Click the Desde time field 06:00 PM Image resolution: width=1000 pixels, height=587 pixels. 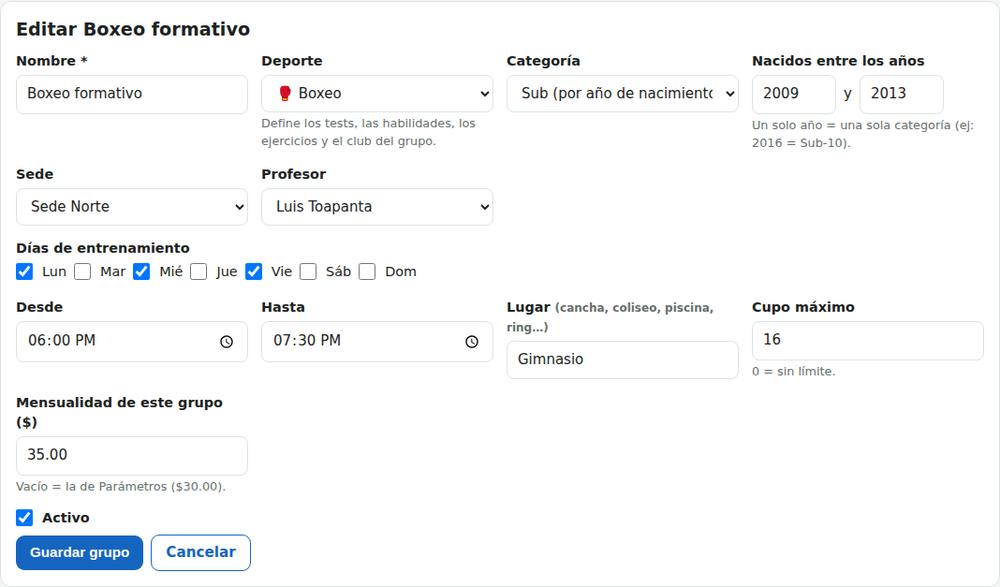click(132, 341)
